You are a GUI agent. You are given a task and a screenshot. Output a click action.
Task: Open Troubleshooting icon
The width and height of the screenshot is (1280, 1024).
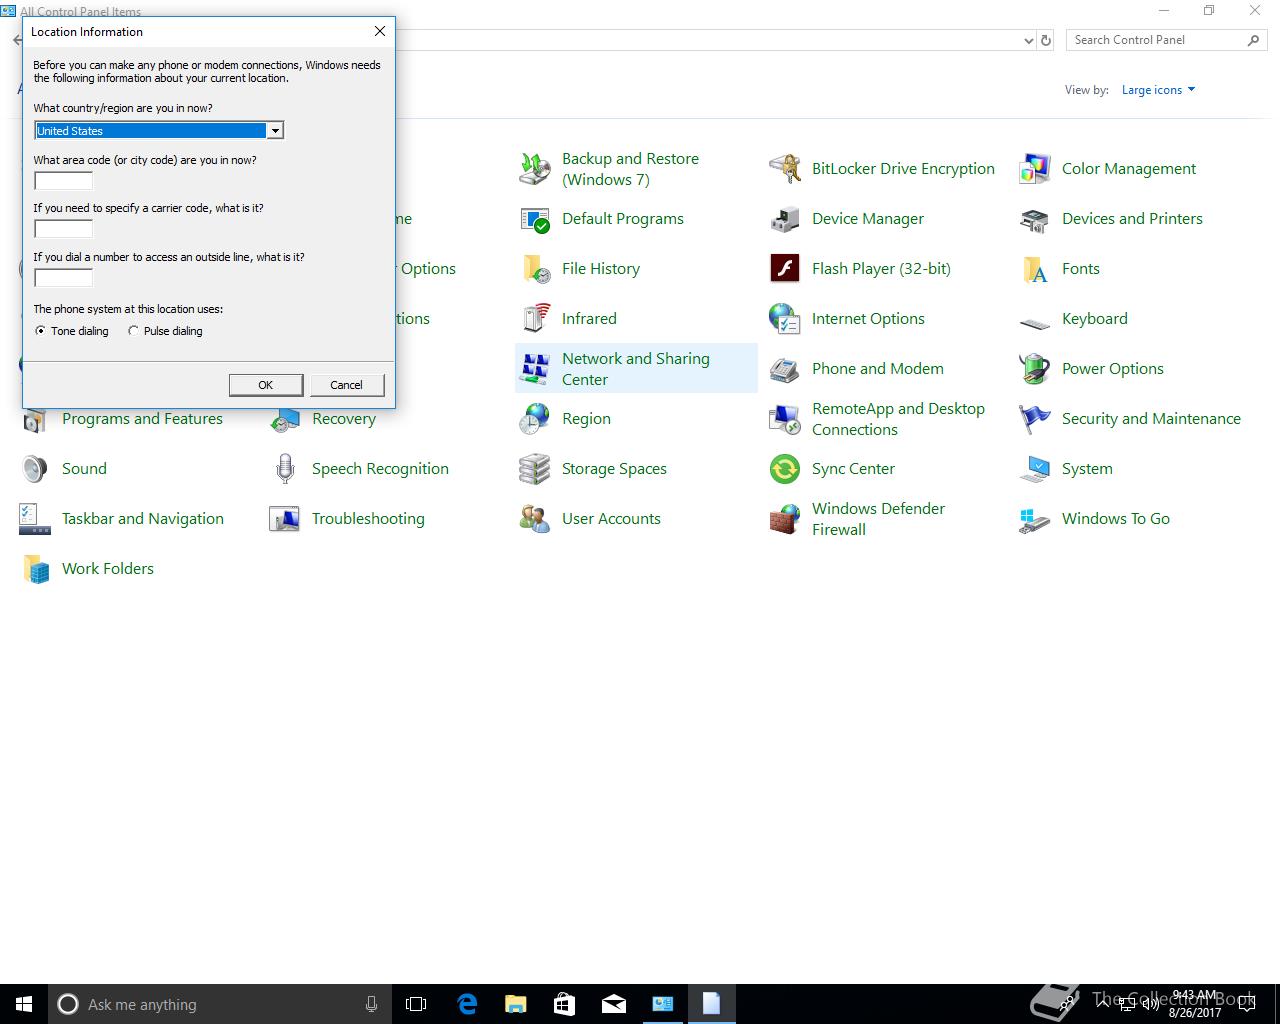point(285,519)
